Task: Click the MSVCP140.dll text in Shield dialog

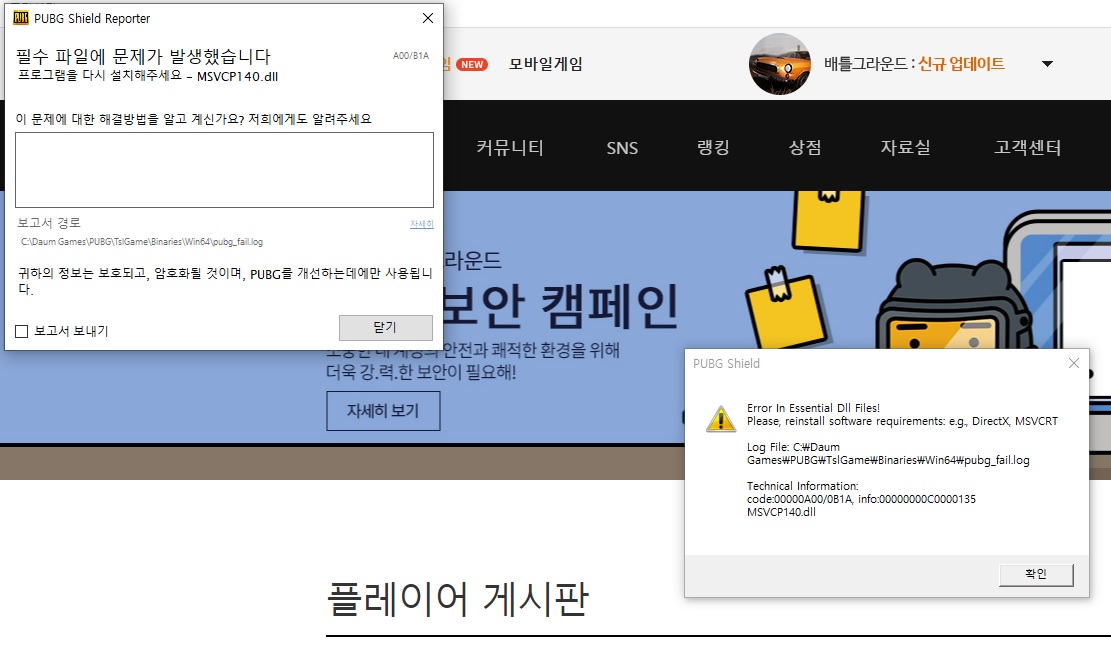Action: point(781,512)
